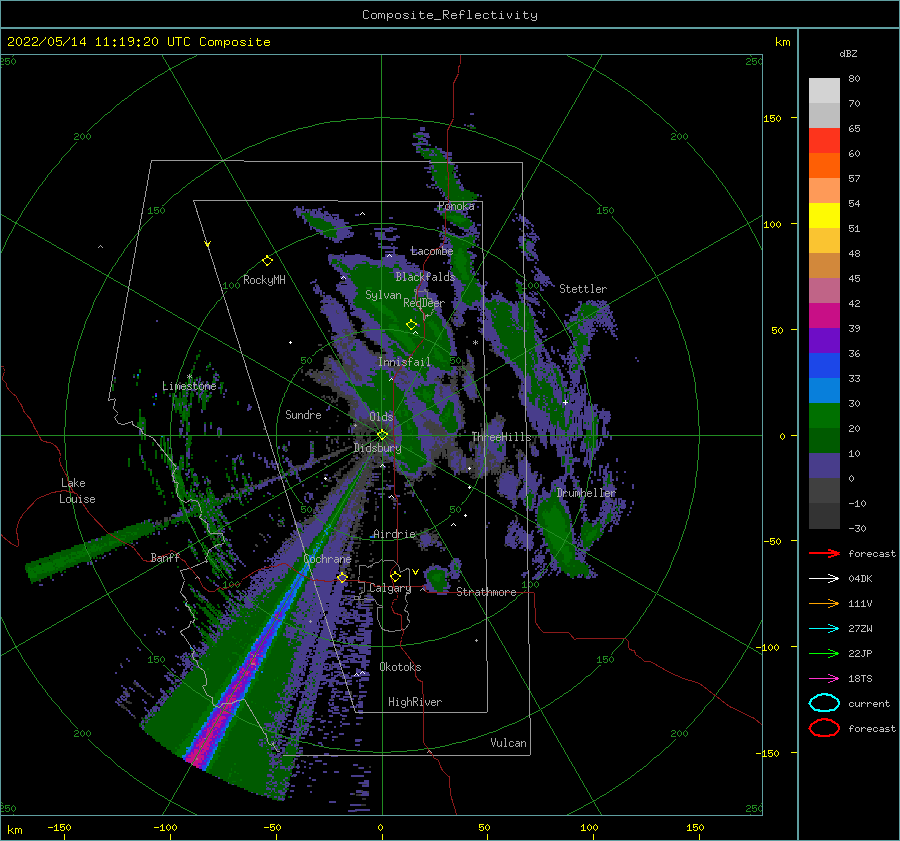Viewport: 900px width, 841px height.
Task: Click the dBZ legend heading
Action: click(x=848, y=53)
